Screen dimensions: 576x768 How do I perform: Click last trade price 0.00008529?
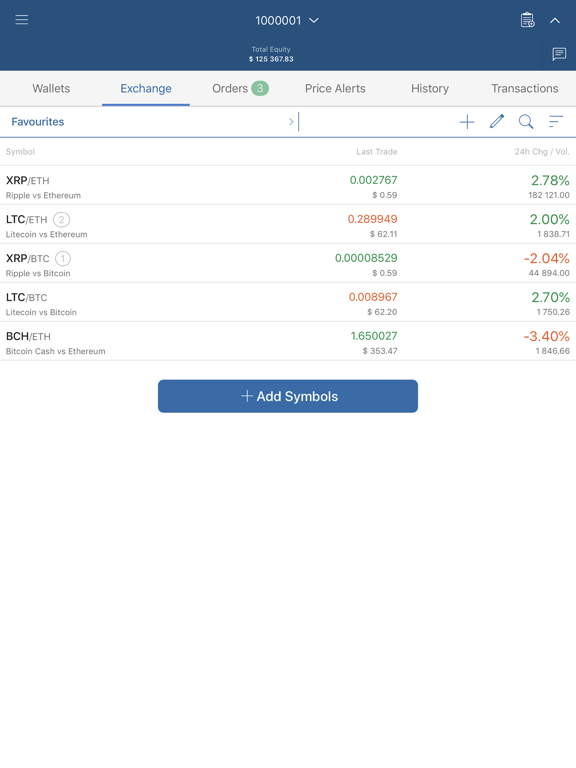click(x=366, y=258)
